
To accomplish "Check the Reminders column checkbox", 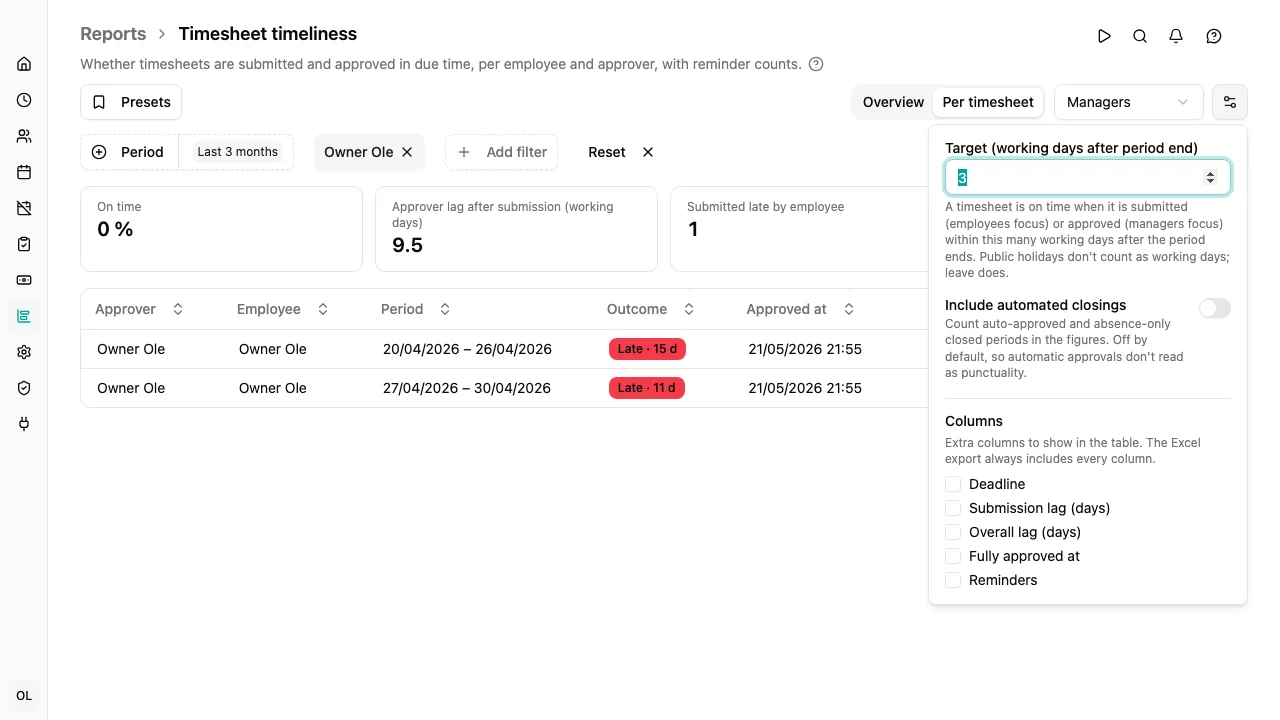I will [x=953, y=580].
